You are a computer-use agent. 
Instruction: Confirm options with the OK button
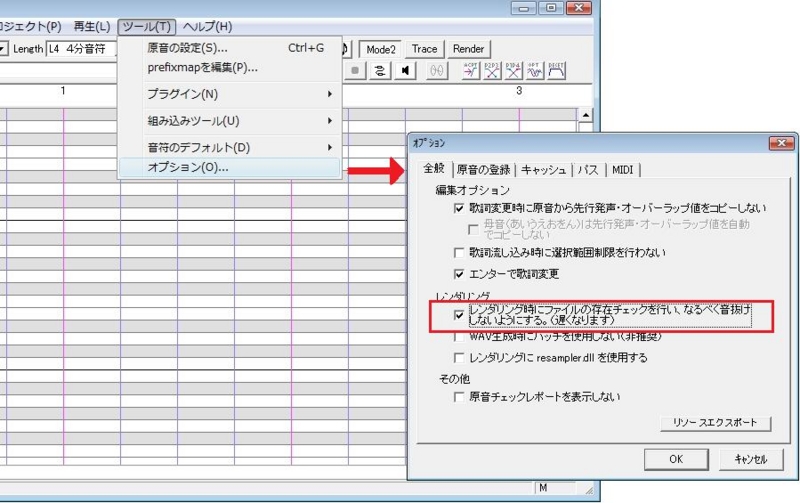[676, 459]
